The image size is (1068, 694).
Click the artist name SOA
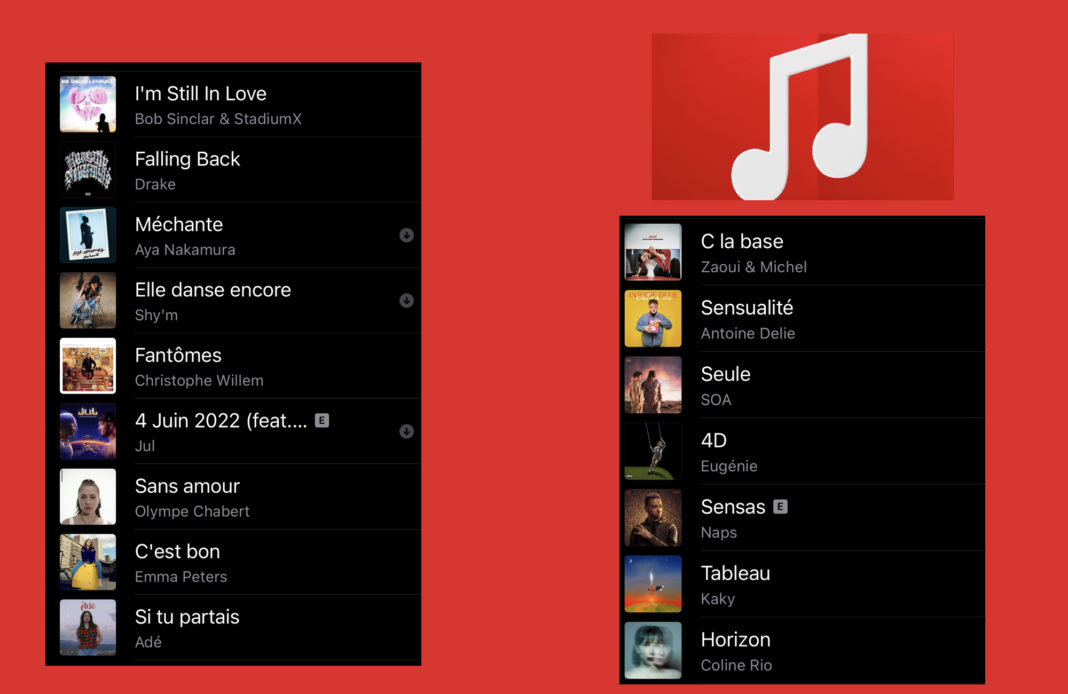coord(716,400)
